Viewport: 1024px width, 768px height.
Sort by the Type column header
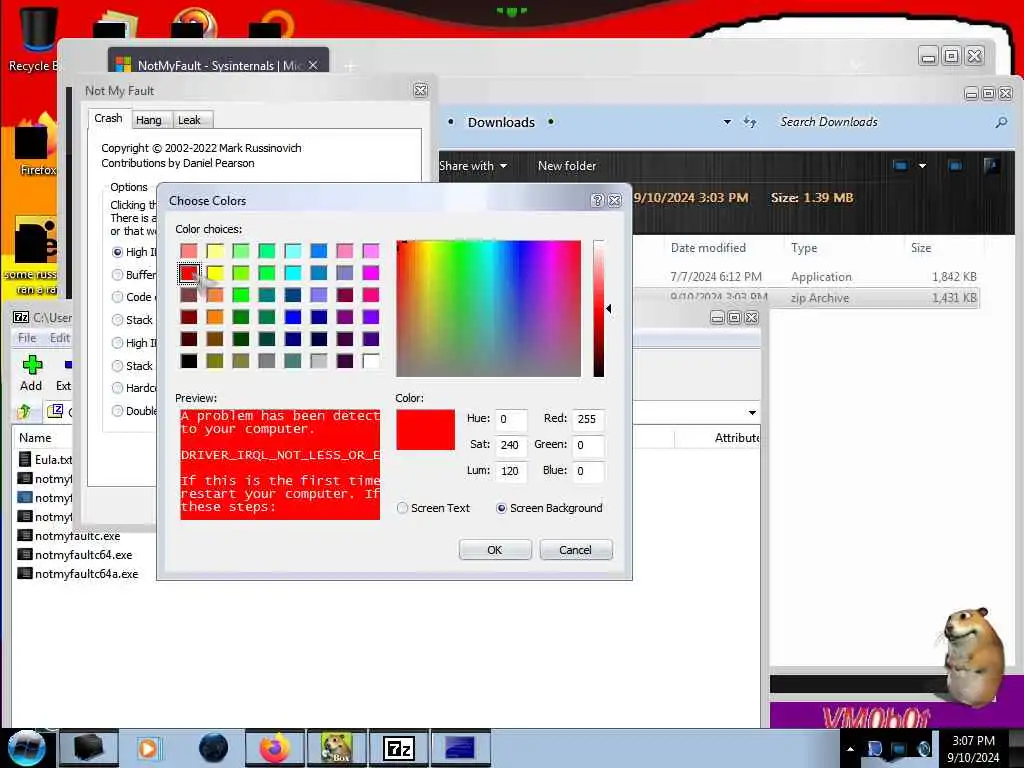(x=804, y=248)
